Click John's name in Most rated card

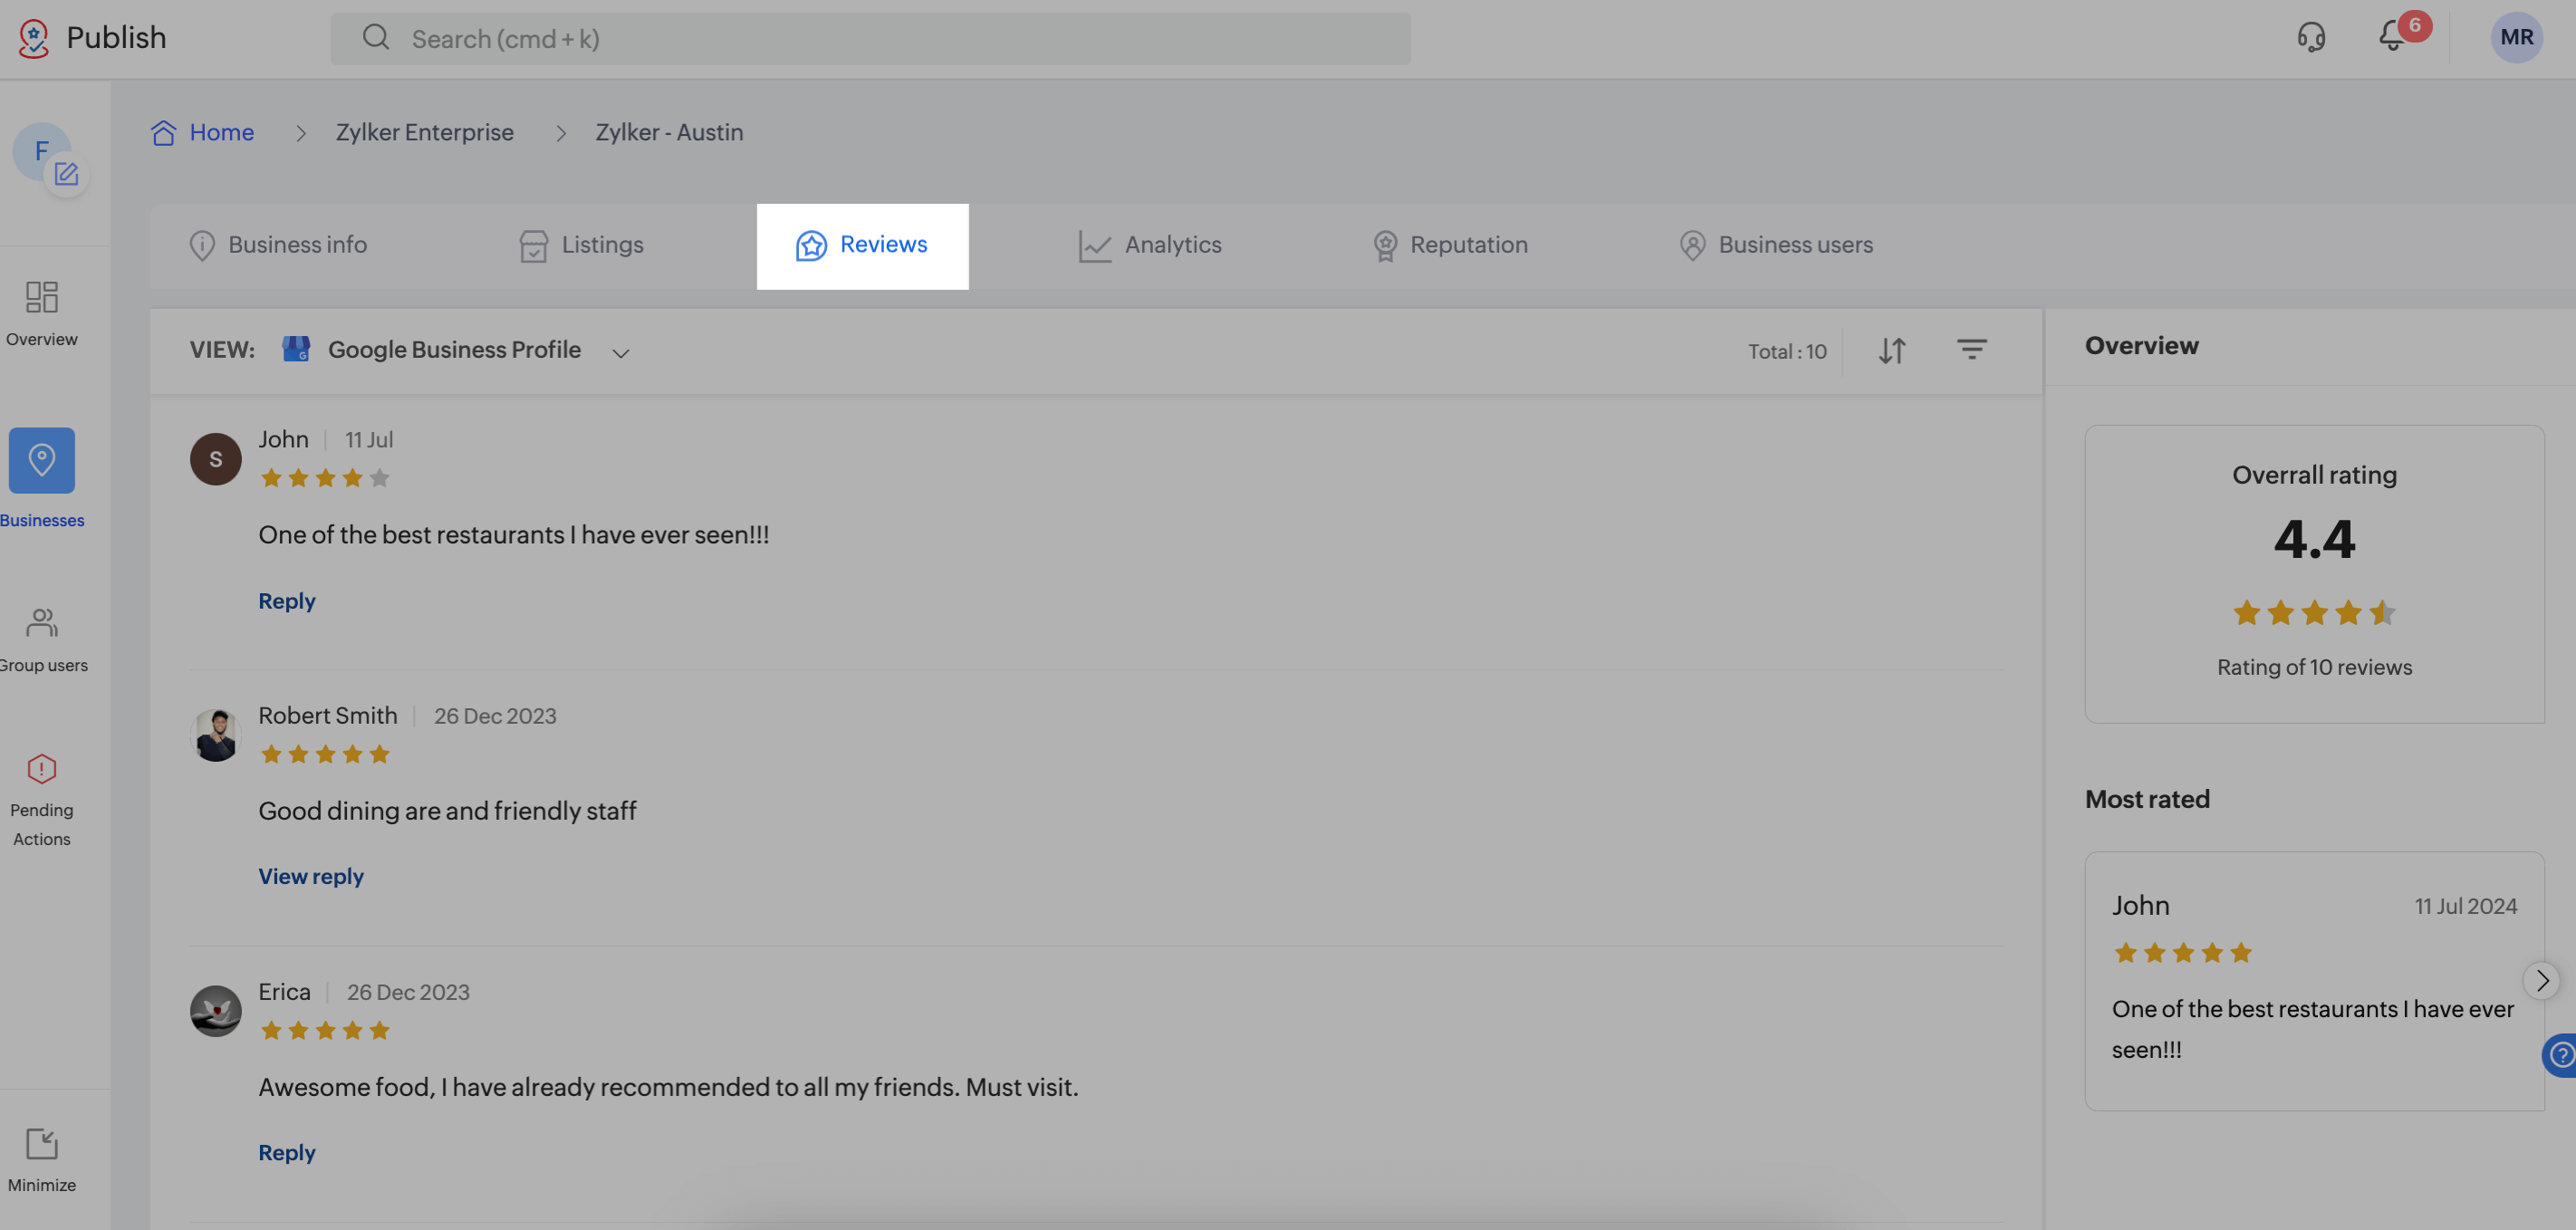2140,905
